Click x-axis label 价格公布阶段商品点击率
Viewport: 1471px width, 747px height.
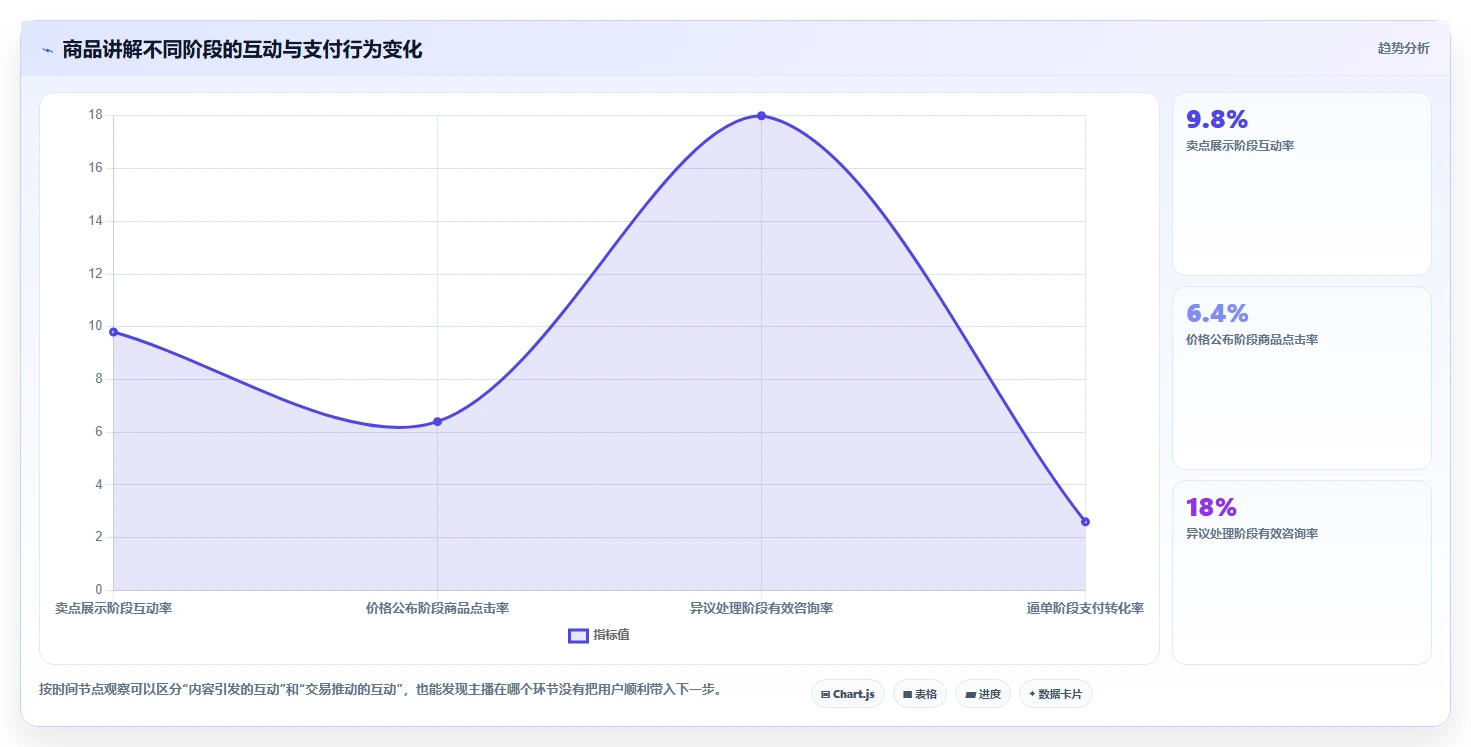437,608
